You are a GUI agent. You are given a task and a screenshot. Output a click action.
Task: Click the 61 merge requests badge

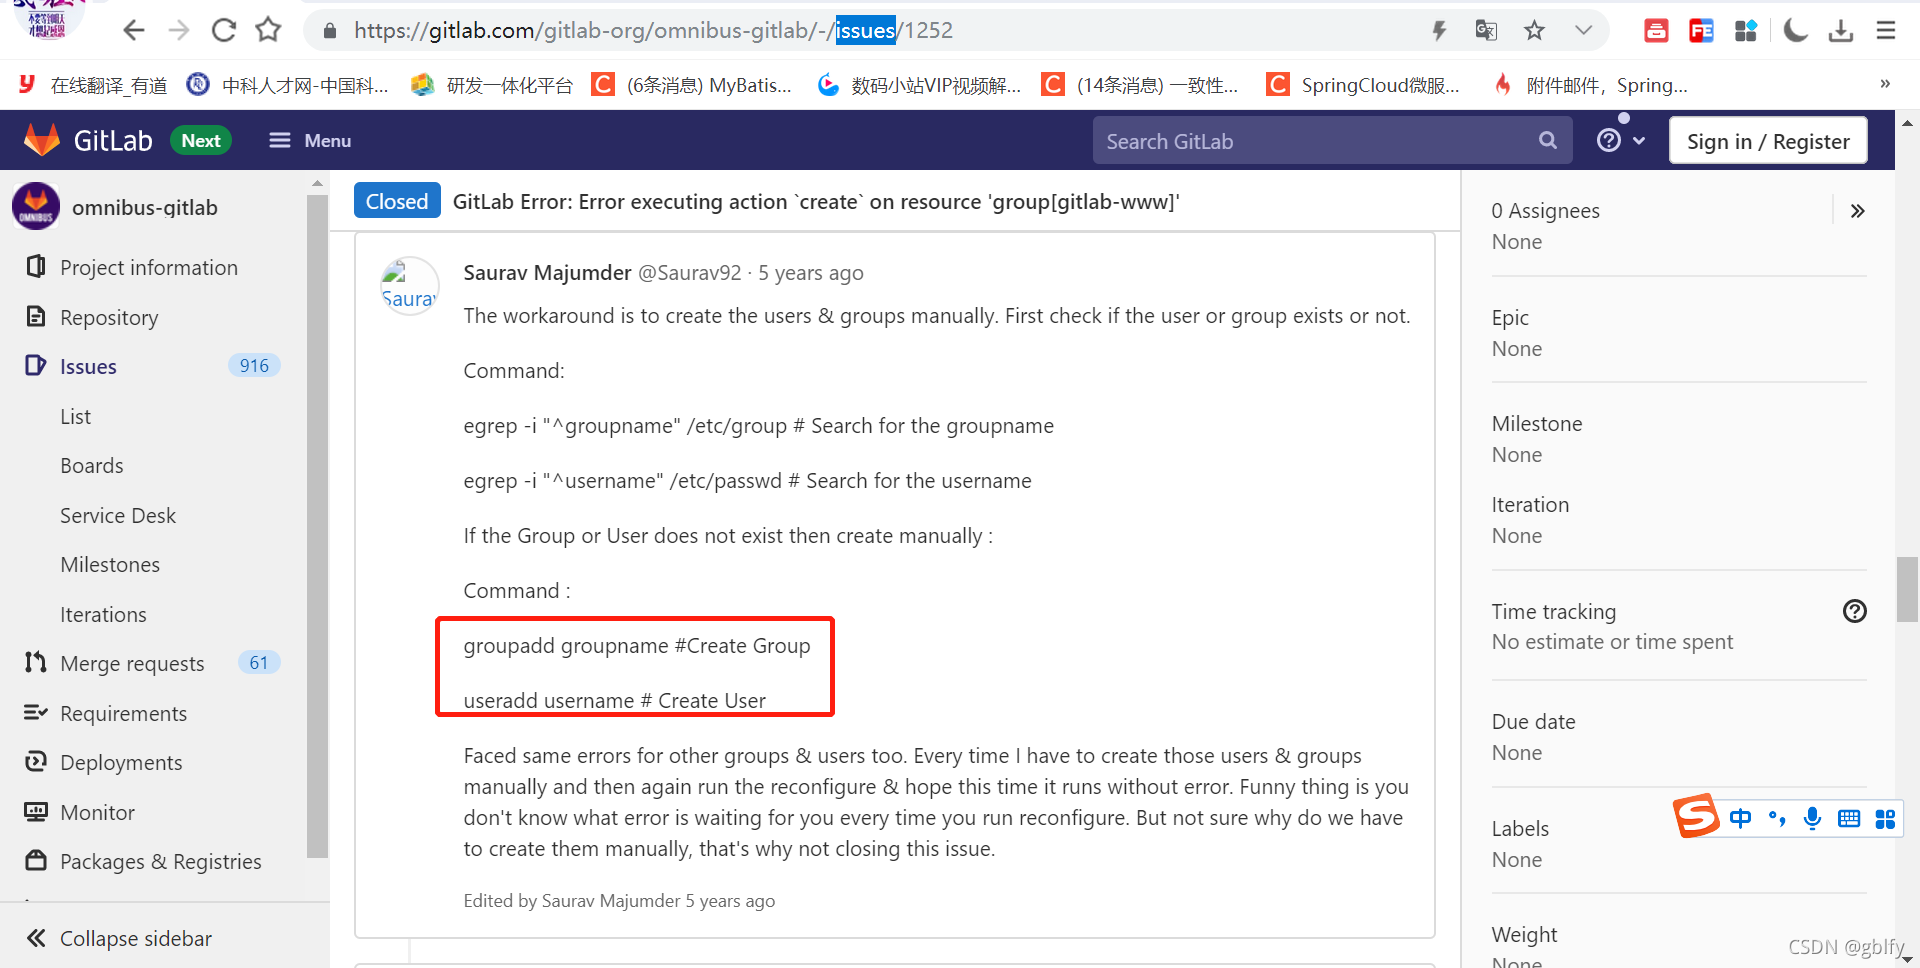pos(259,663)
